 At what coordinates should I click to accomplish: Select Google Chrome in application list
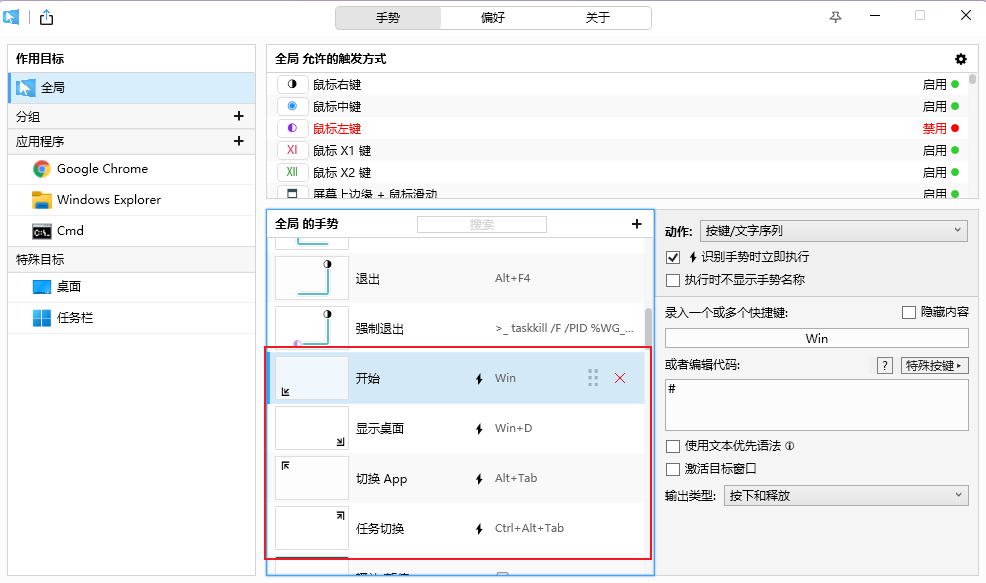(x=131, y=169)
